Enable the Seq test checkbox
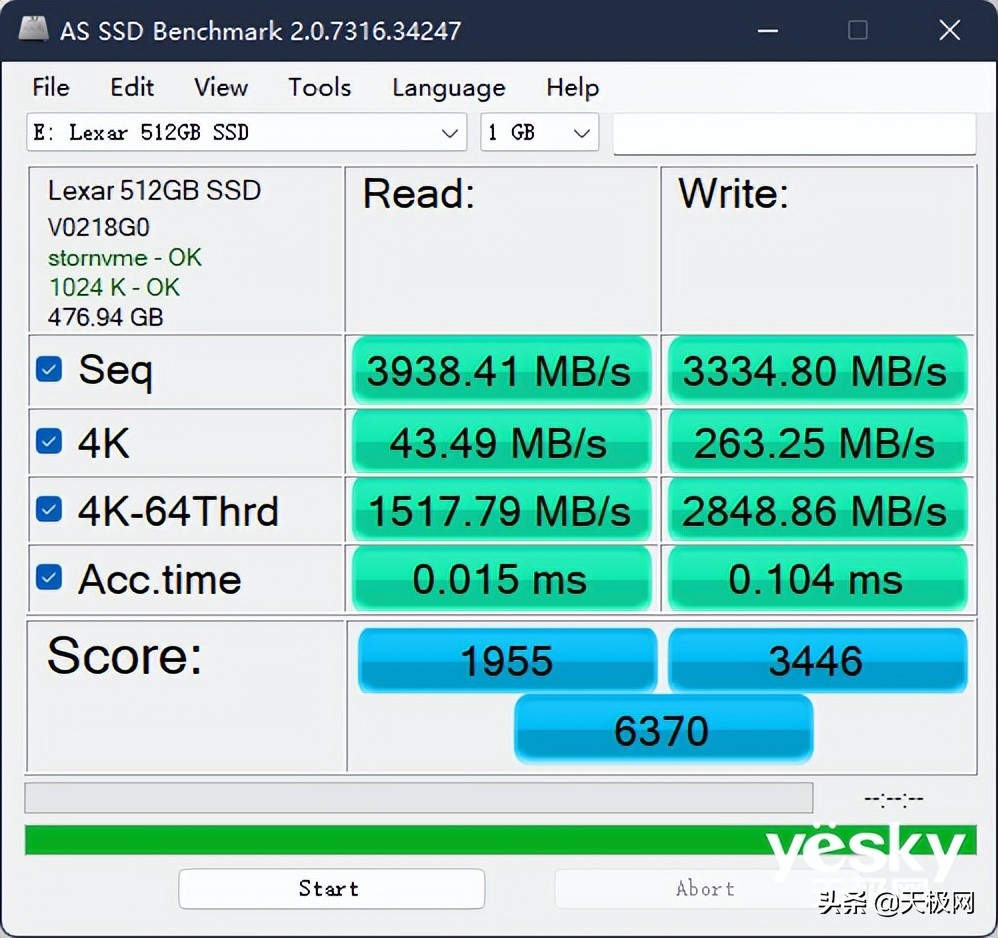 click(x=48, y=369)
